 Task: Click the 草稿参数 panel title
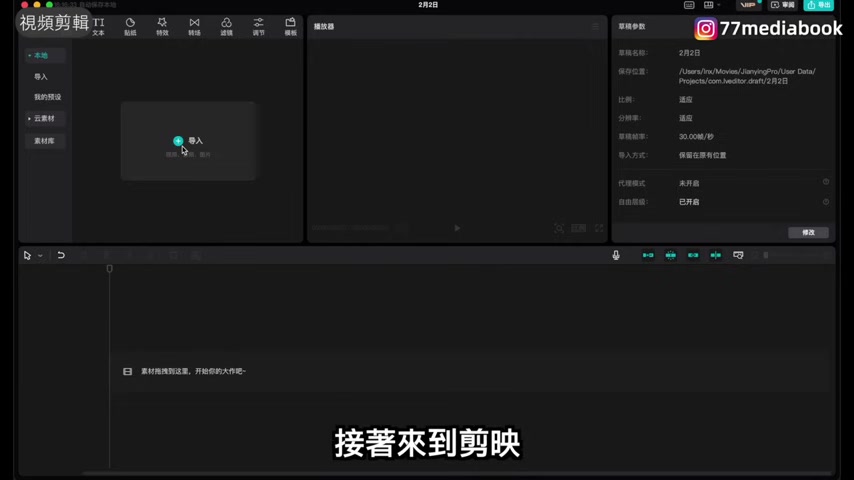pos(632,26)
